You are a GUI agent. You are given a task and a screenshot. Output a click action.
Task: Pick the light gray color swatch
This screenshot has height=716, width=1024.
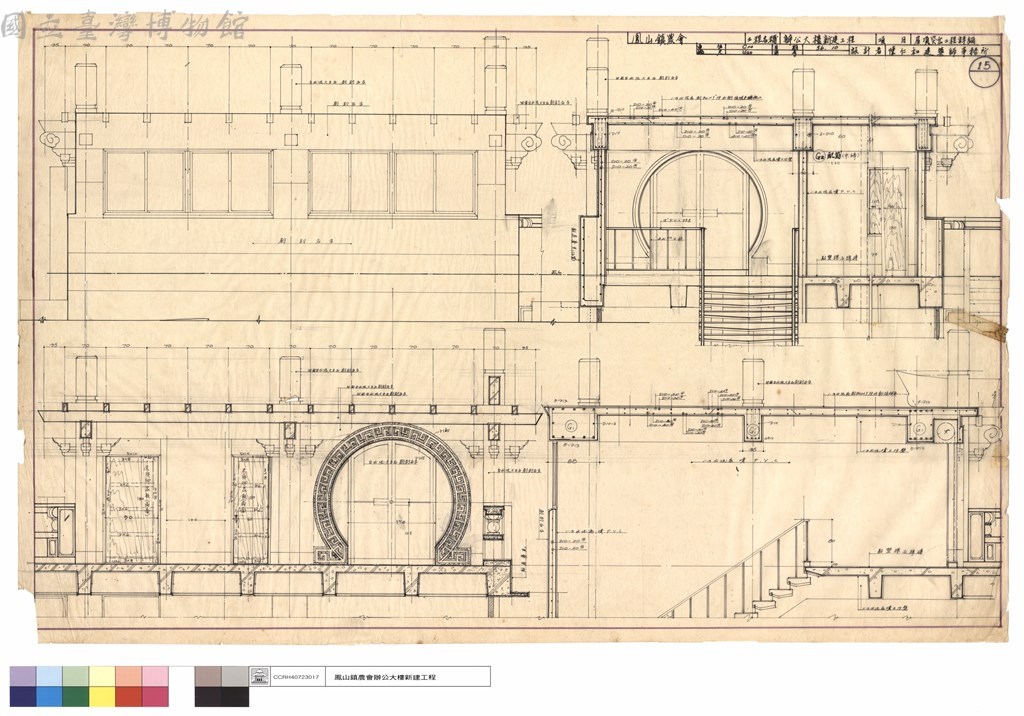tap(235, 676)
